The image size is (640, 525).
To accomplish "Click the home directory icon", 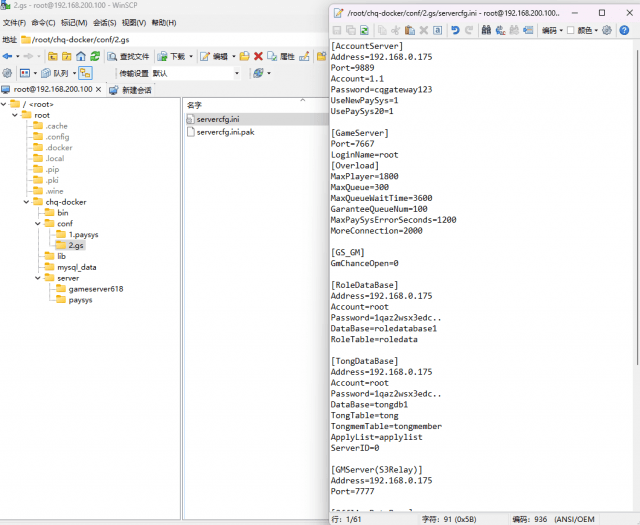I will [x=80, y=56].
